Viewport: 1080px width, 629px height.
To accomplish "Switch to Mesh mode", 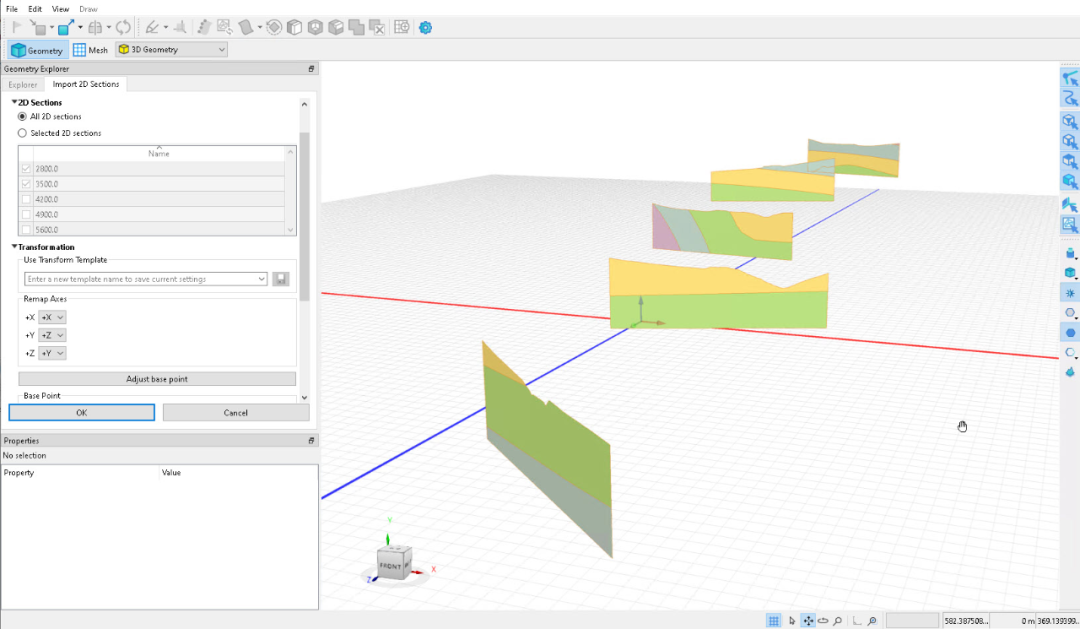I will (x=91, y=50).
